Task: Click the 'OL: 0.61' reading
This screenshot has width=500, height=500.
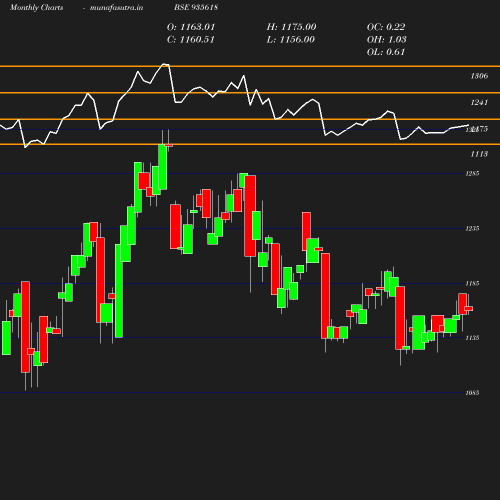Action: click(386, 52)
